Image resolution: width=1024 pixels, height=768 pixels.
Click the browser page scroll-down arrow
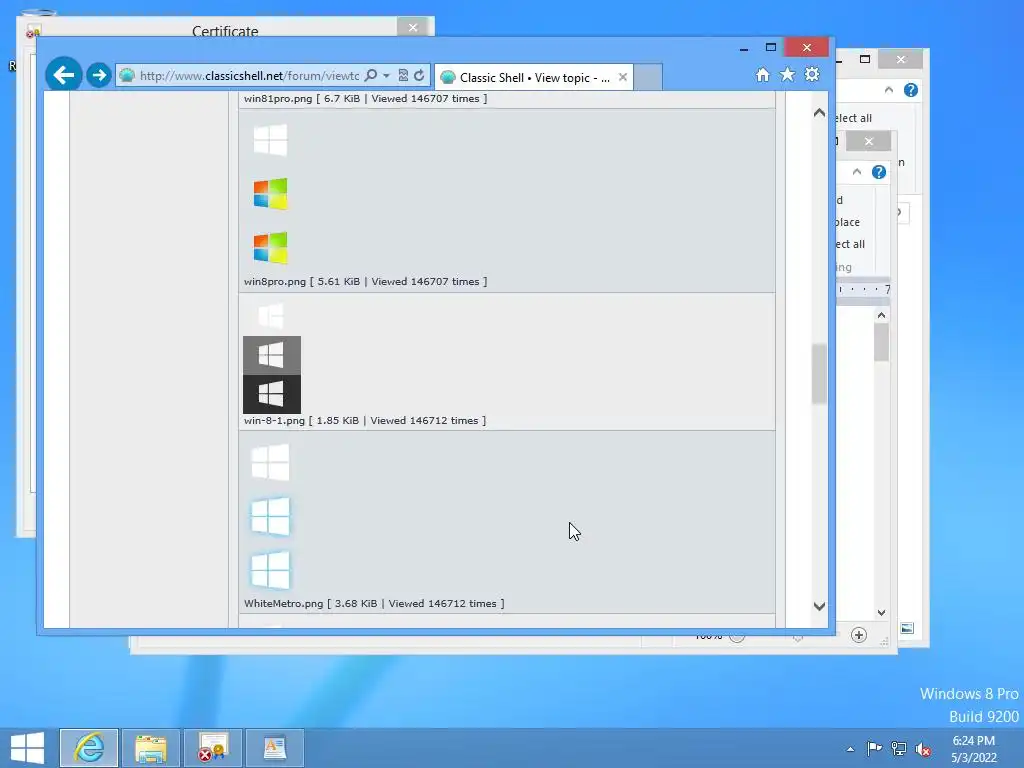click(x=819, y=607)
